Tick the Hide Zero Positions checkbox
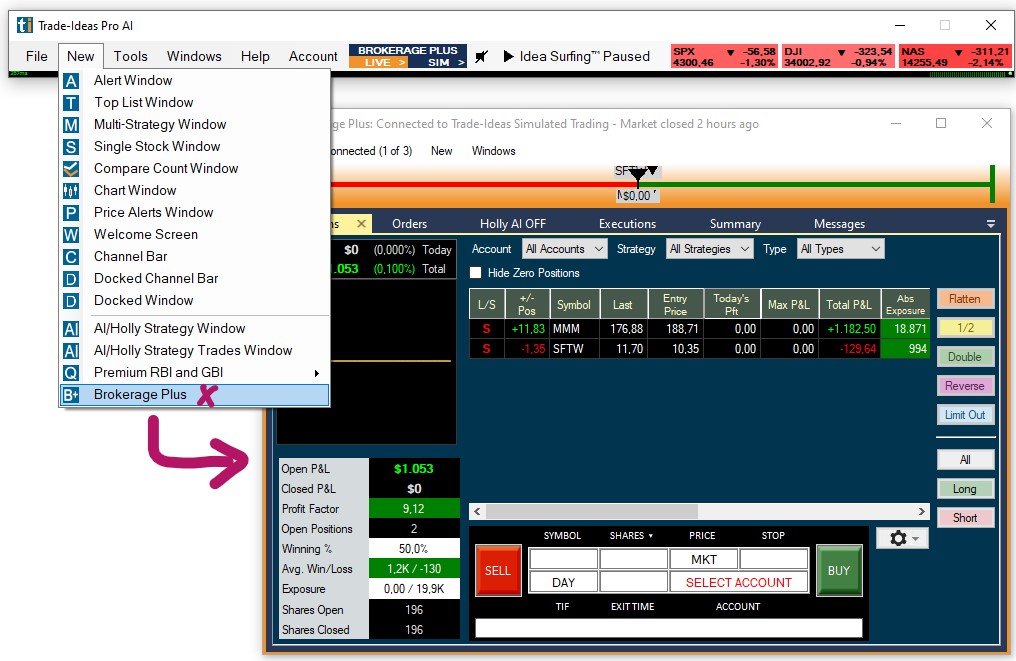 [476, 273]
